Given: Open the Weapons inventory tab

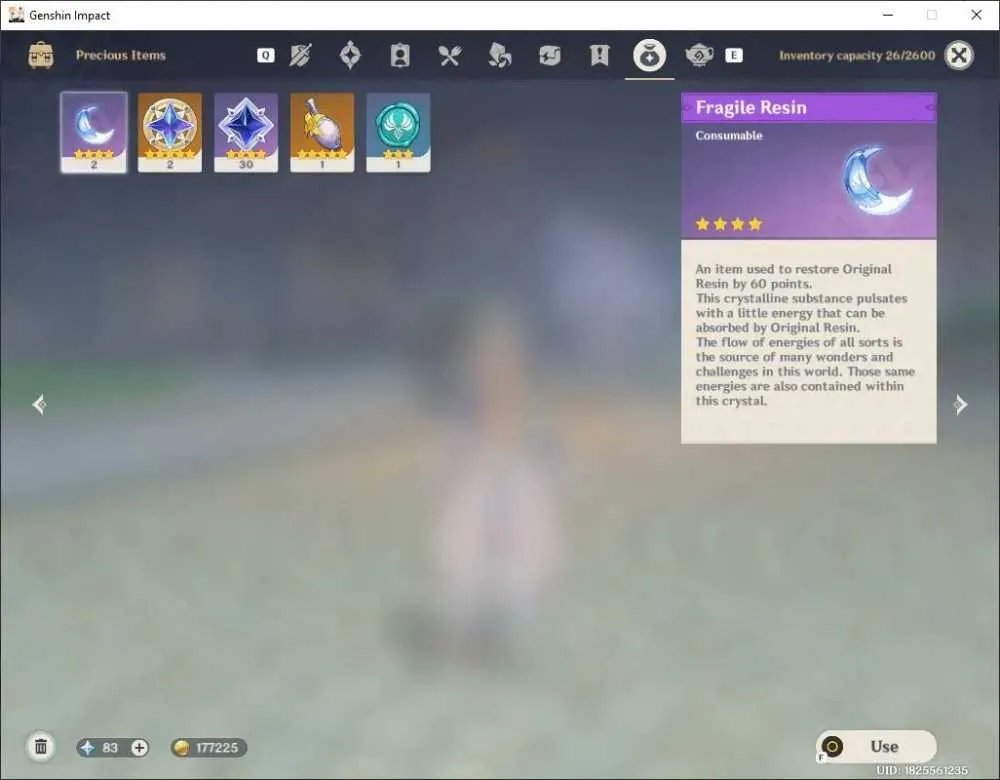Looking at the screenshot, I should point(300,55).
